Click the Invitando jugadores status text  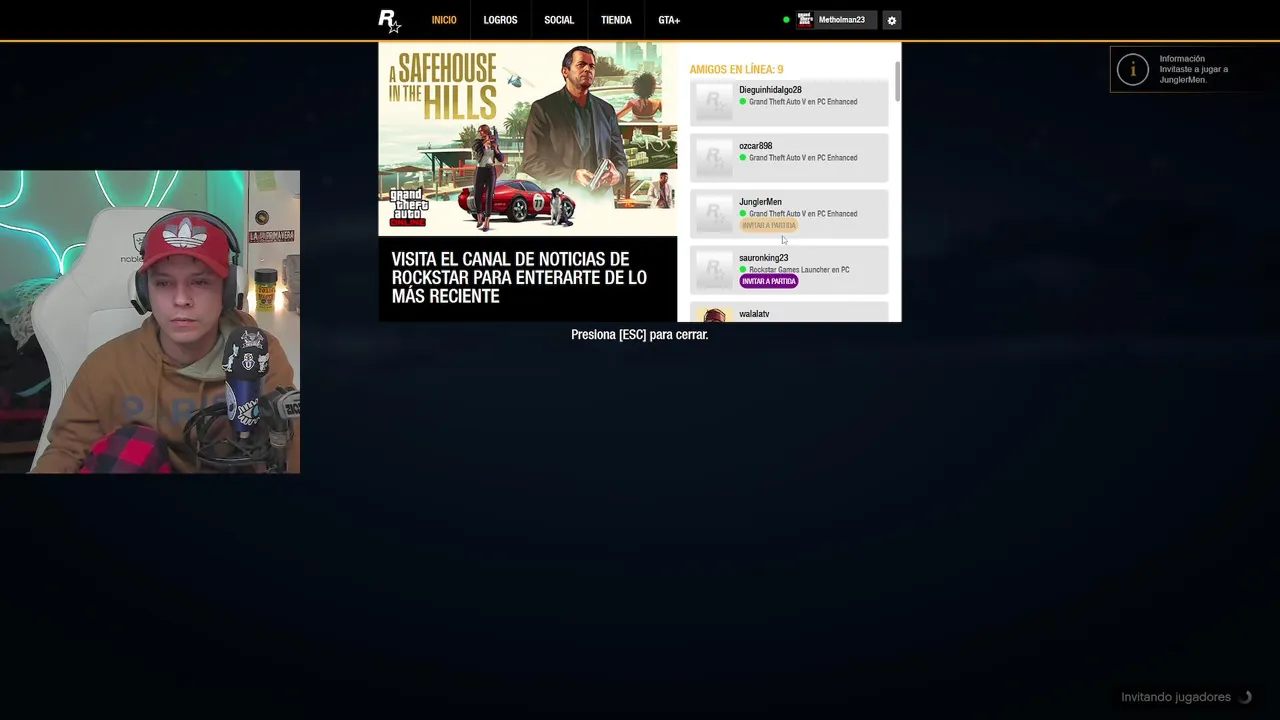point(1176,697)
